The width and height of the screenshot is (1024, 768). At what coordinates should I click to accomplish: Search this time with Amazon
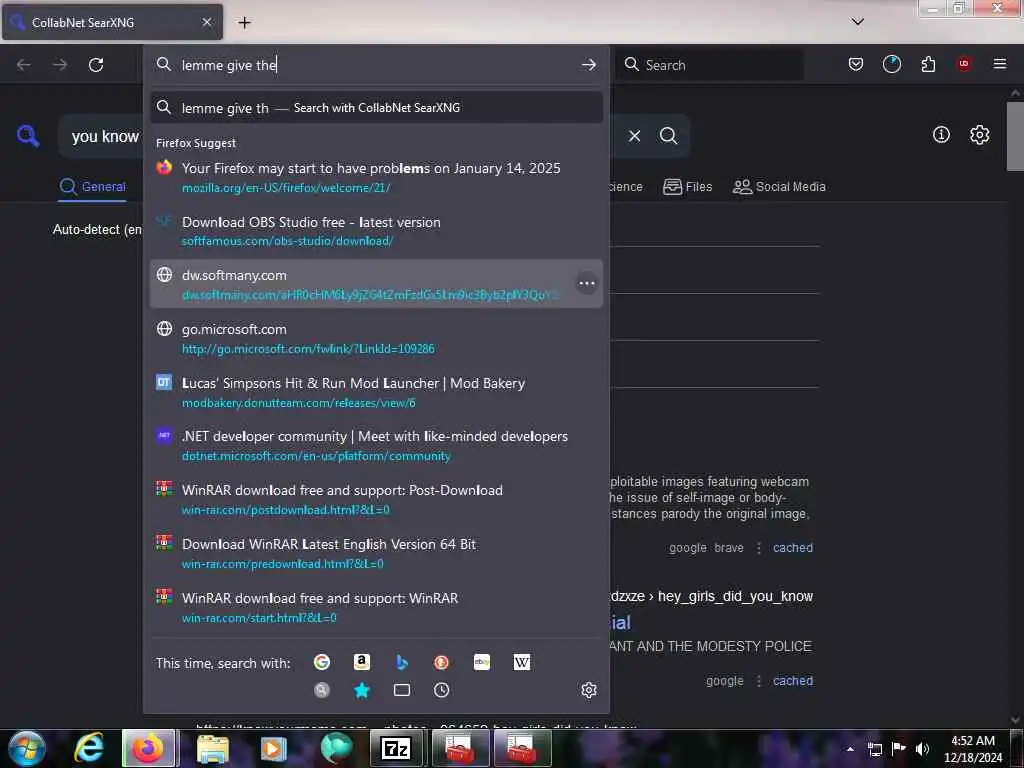point(362,662)
